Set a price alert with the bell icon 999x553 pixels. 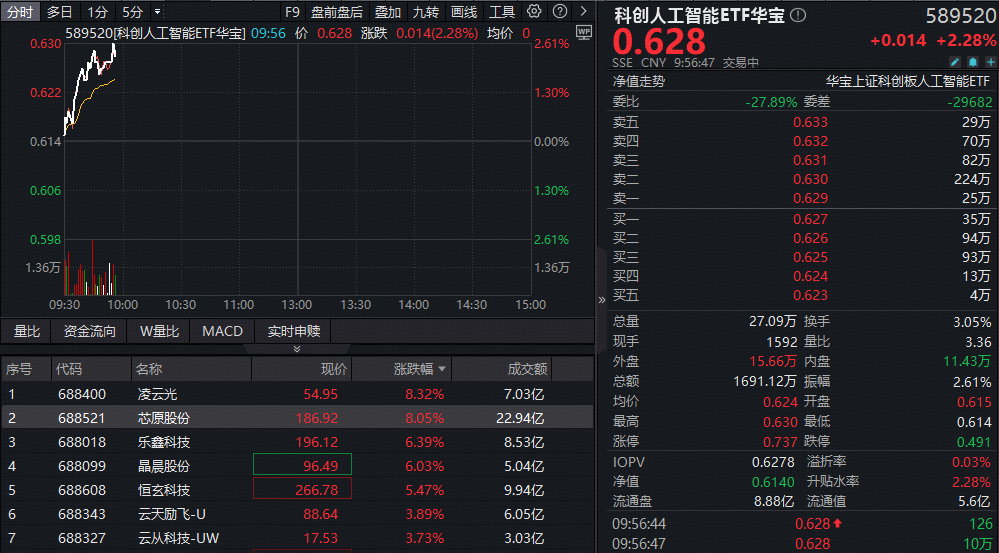[972, 62]
